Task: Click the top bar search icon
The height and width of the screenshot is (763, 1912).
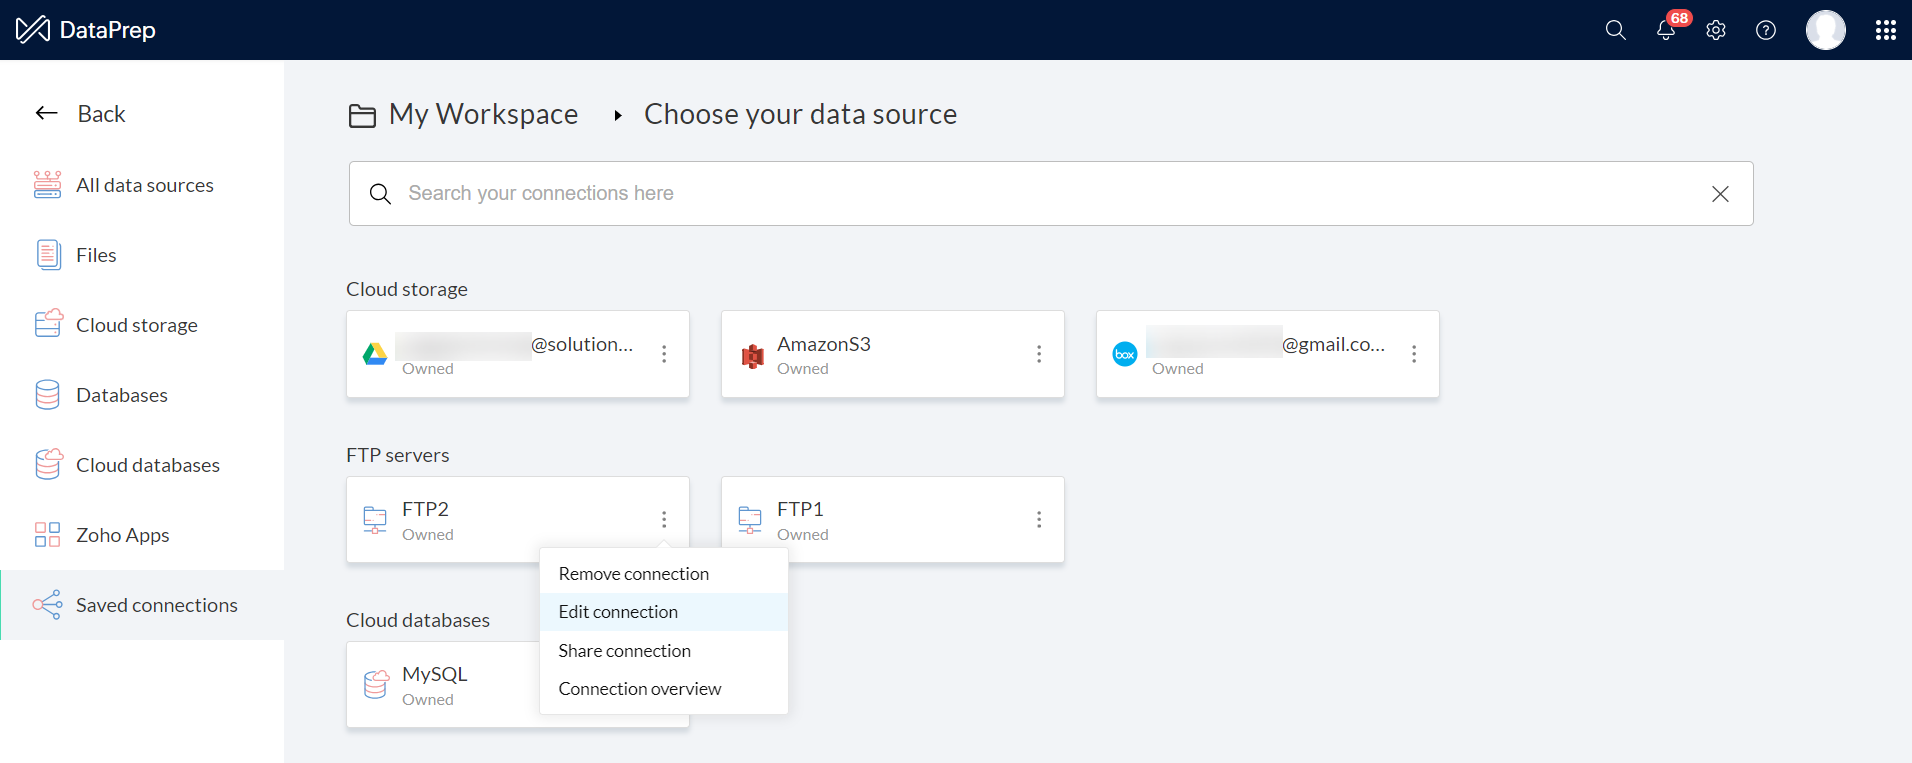Action: tap(1615, 31)
